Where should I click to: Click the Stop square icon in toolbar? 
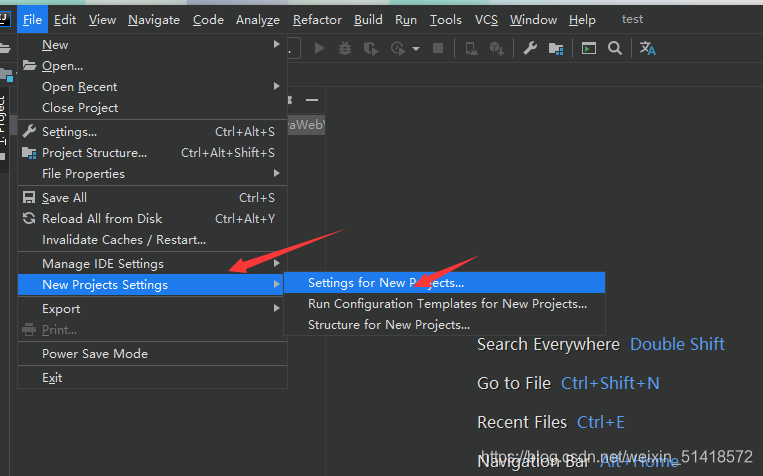point(438,48)
